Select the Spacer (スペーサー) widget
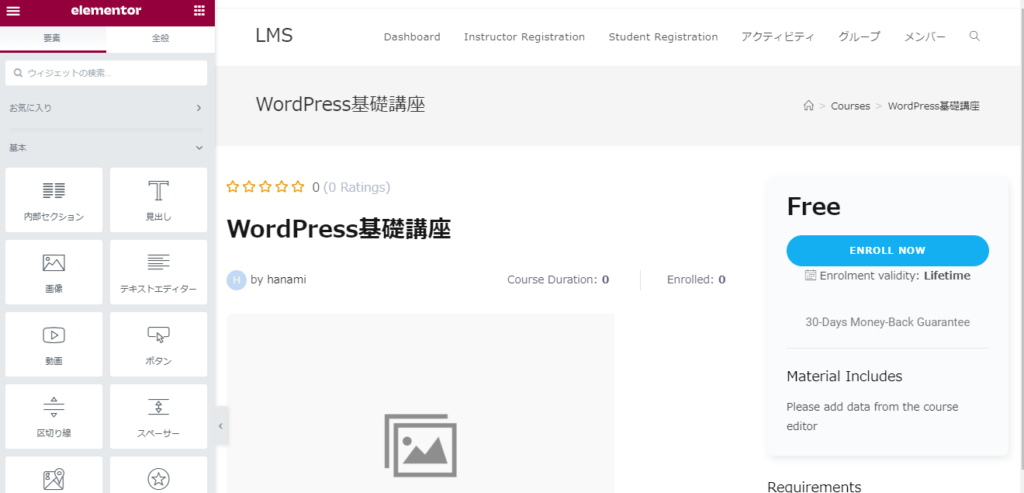The image size is (1024, 493). coord(158,416)
